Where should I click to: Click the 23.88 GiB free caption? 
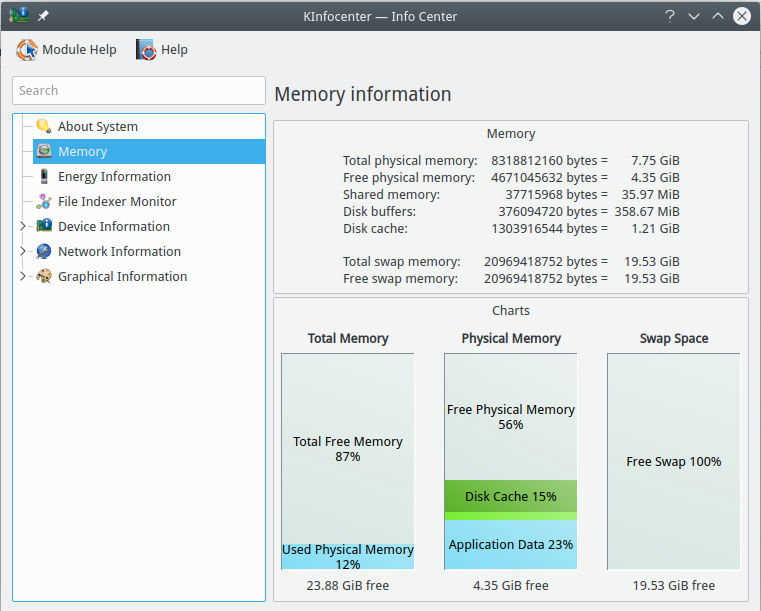(x=347, y=586)
